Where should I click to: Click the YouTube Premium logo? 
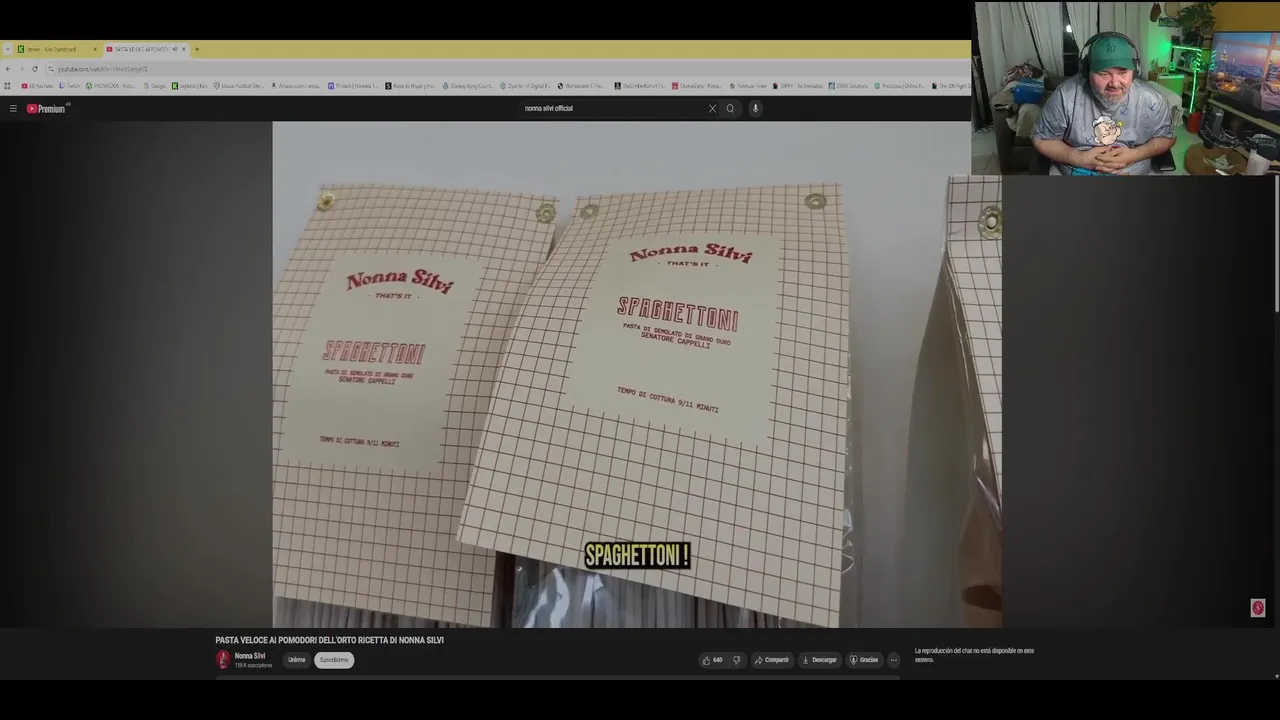point(46,108)
